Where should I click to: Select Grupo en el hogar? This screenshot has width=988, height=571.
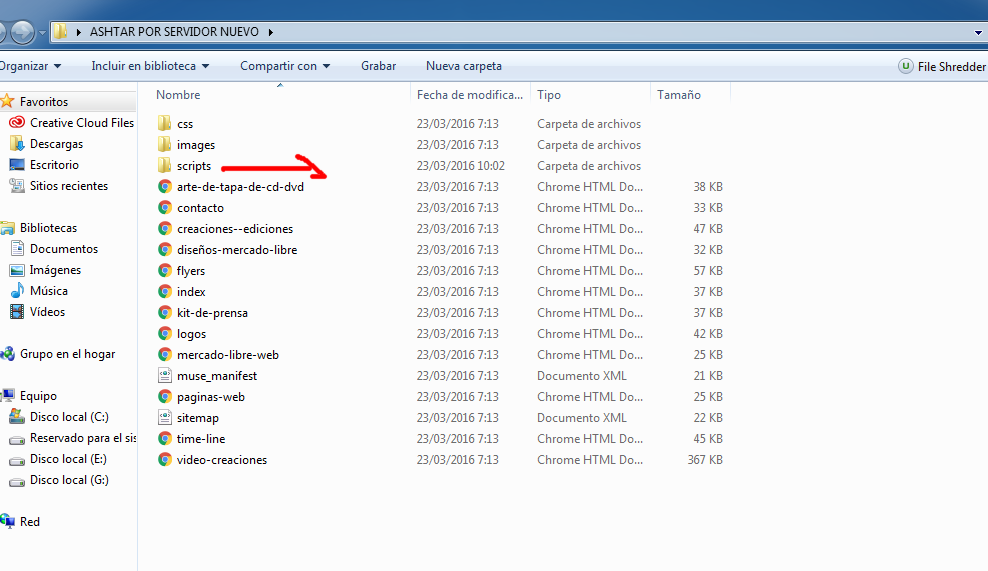pos(67,354)
